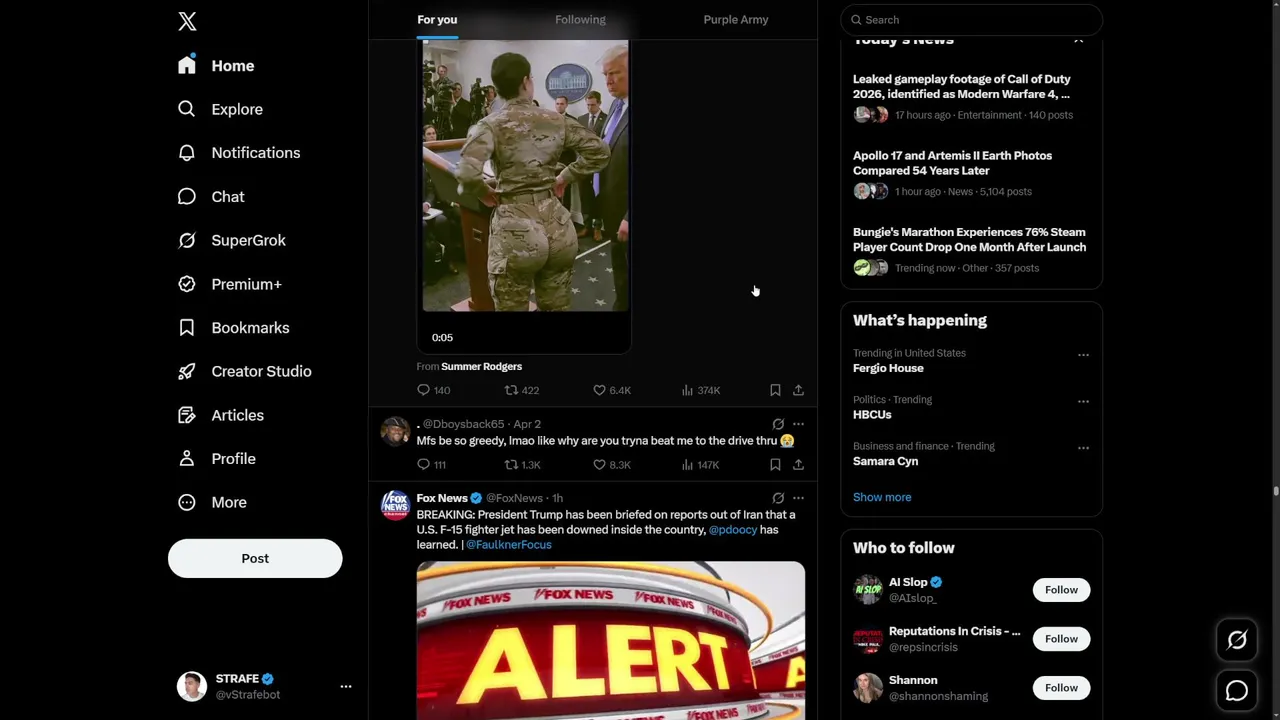Open more options on Fox News post
1280x720 pixels.
798,498
